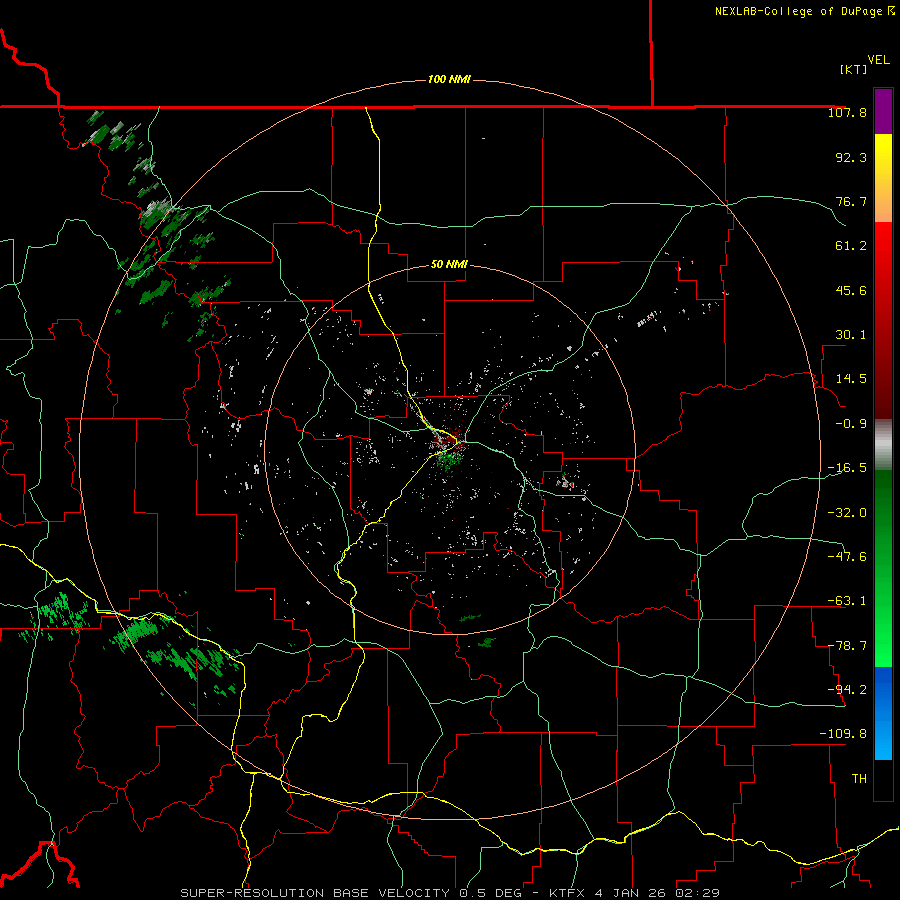Click the -0.9 velocity scale value
This screenshot has height=900, width=900.
851,424
